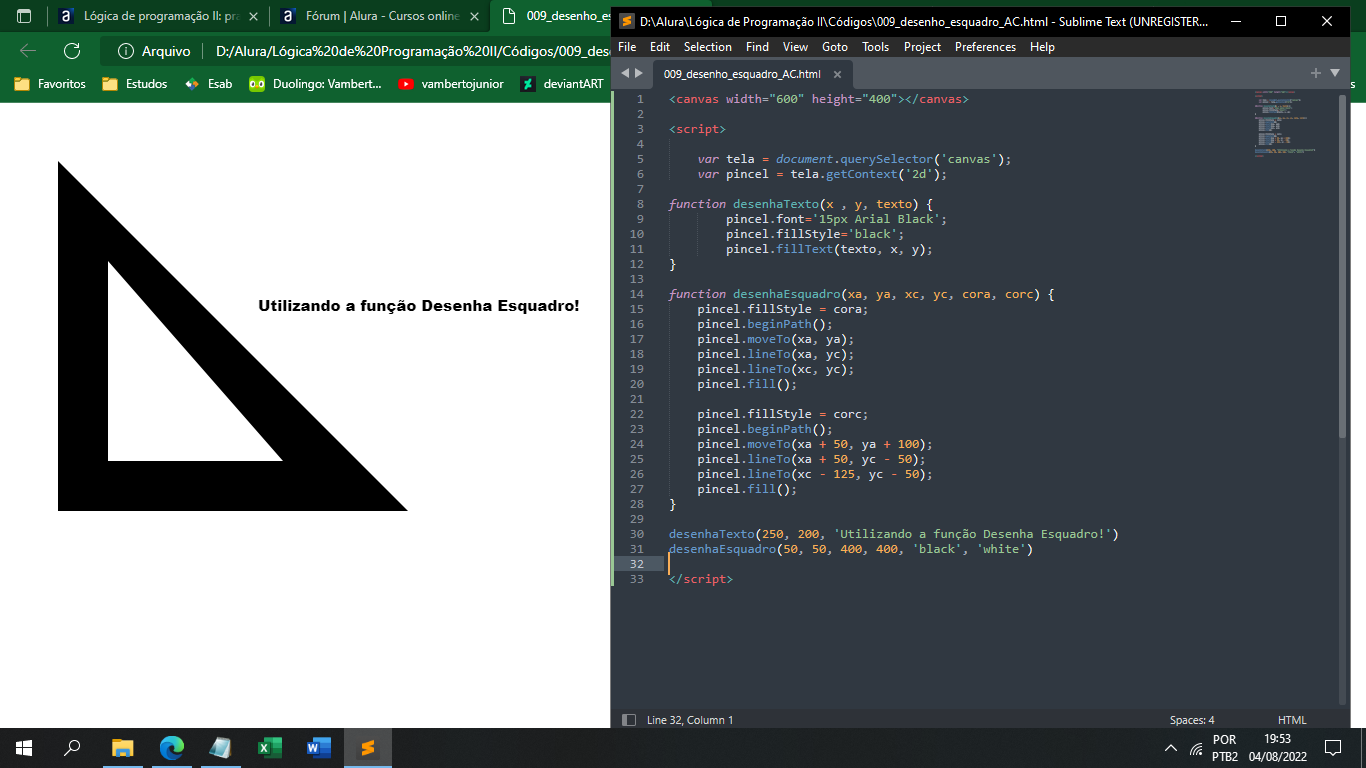Open the Estudos bookmarks folder

tap(134, 84)
